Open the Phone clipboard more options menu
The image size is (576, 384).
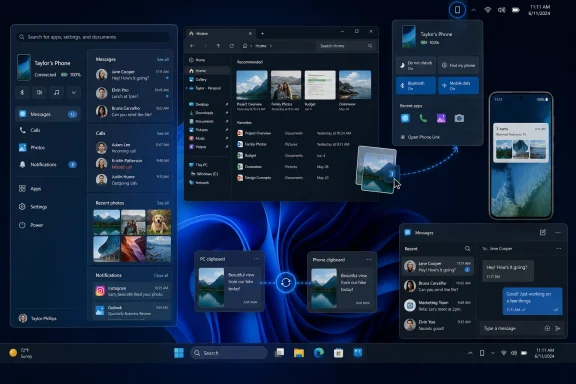pos(369,259)
